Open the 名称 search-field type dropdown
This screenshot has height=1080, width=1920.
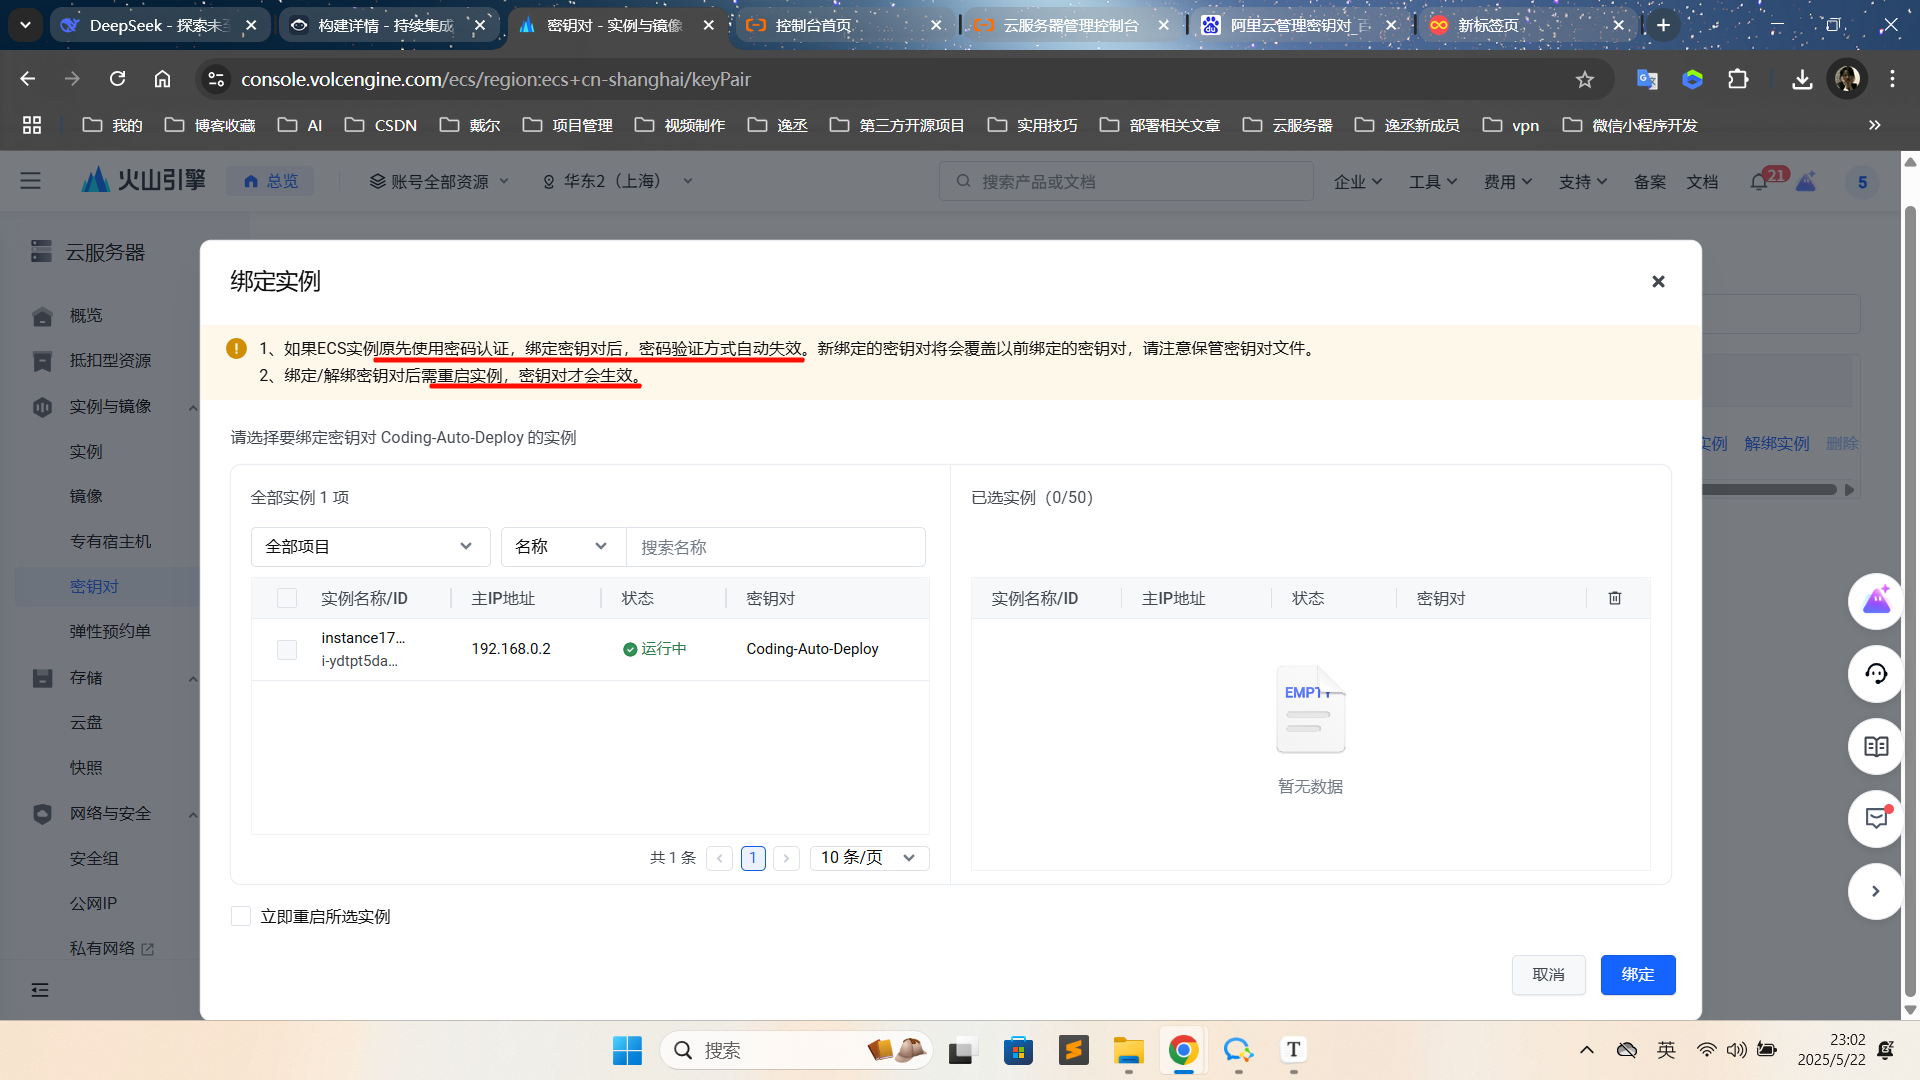coord(563,547)
